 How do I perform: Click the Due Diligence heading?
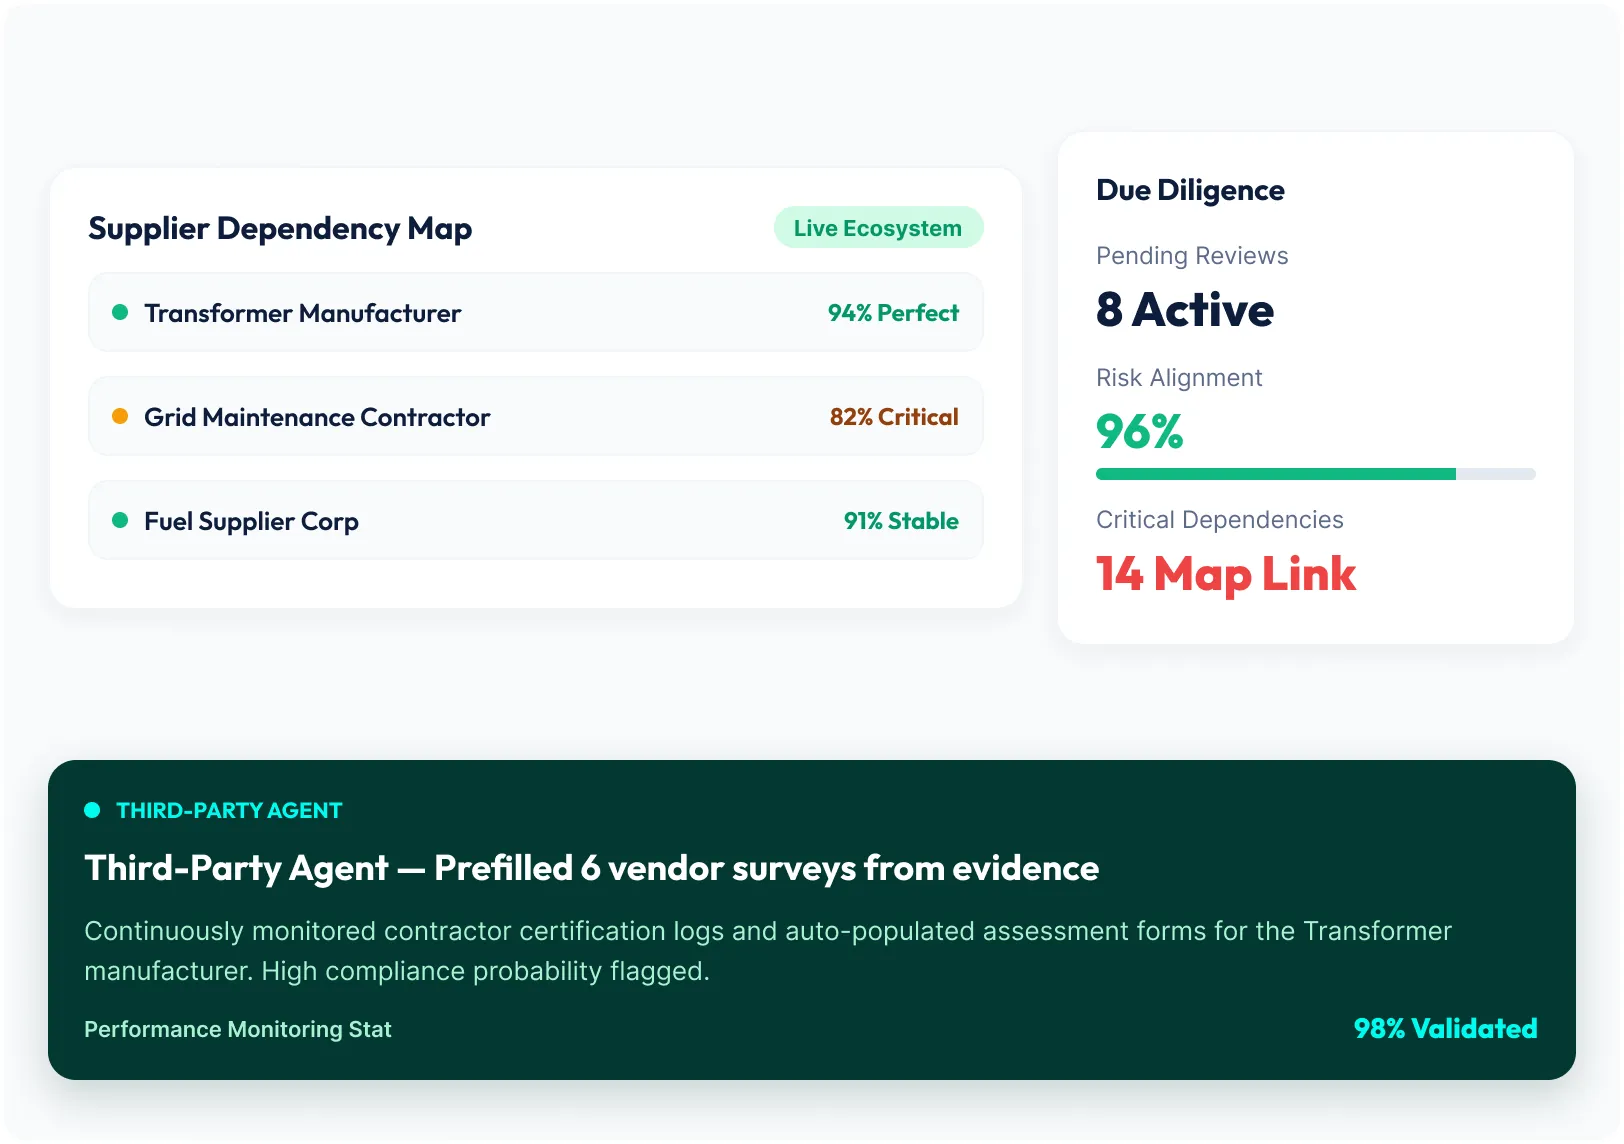pos(1190,190)
